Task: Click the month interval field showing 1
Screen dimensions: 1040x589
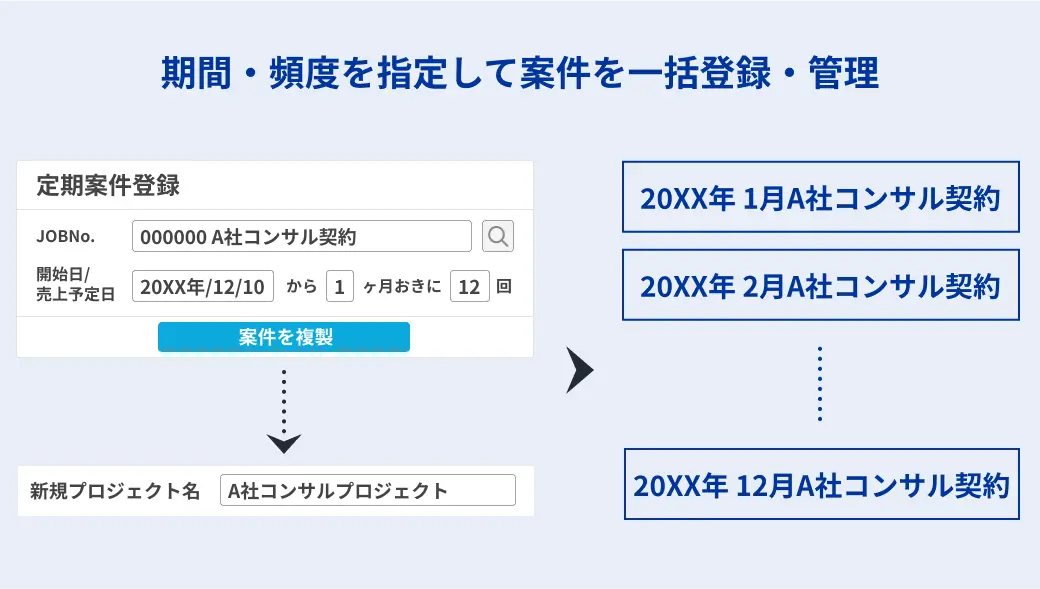Action: coord(340,287)
